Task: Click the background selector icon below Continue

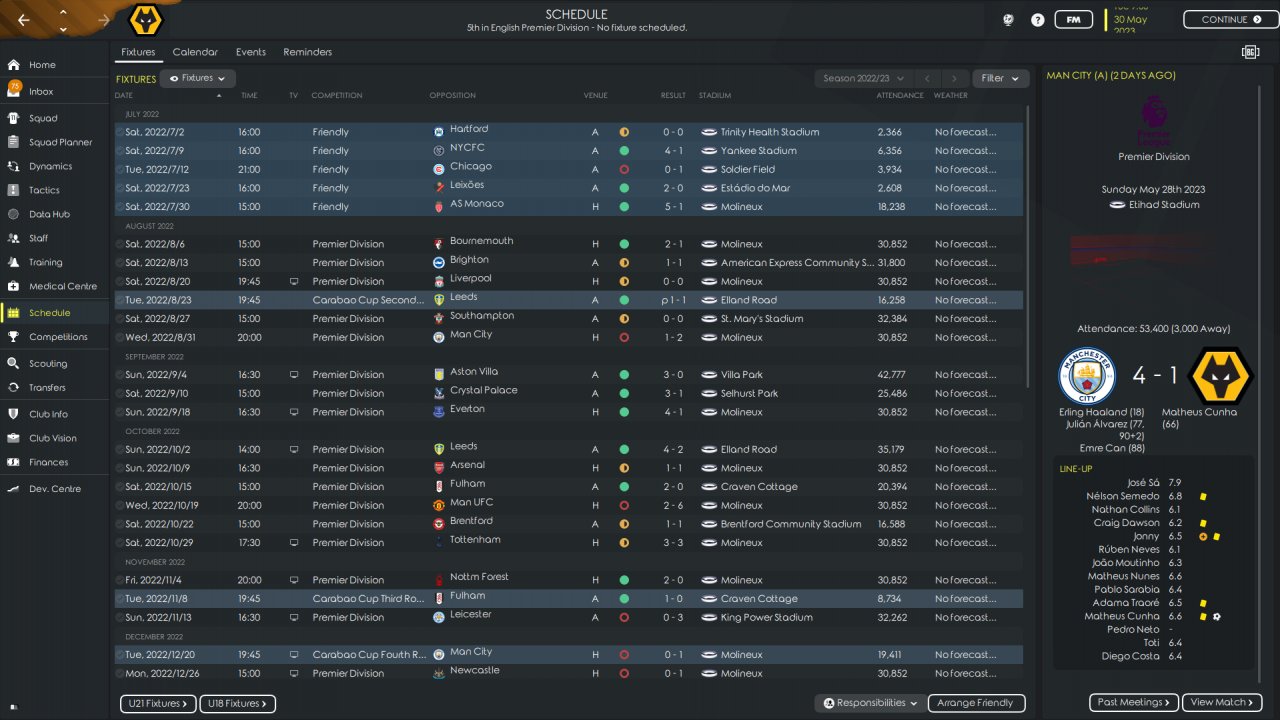Action: point(1250,52)
